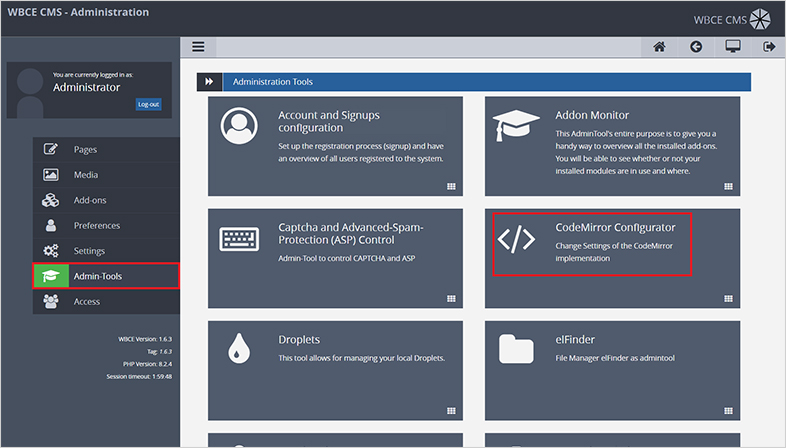Click 'File Manager elFinder as admintool' text
This screenshot has height=448, width=786.
click(x=615, y=358)
